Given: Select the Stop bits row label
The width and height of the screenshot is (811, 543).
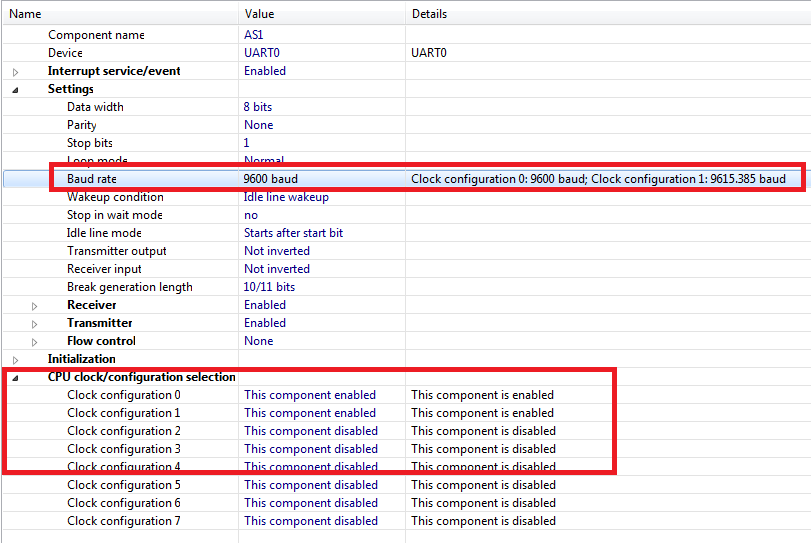Looking at the screenshot, I should click(x=89, y=143).
